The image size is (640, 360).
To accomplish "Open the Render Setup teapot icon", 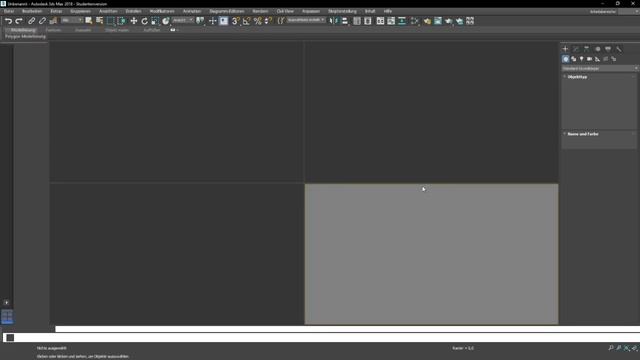I will [427, 21].
